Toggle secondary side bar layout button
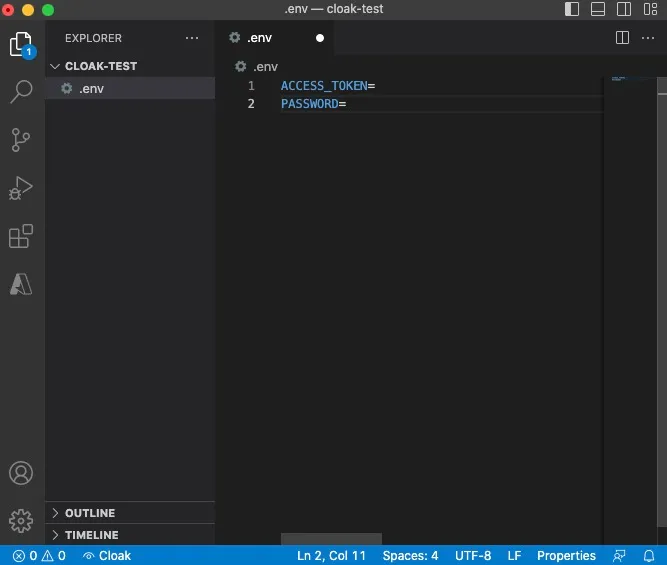This screenshot has height=565, width=667. 624,9
